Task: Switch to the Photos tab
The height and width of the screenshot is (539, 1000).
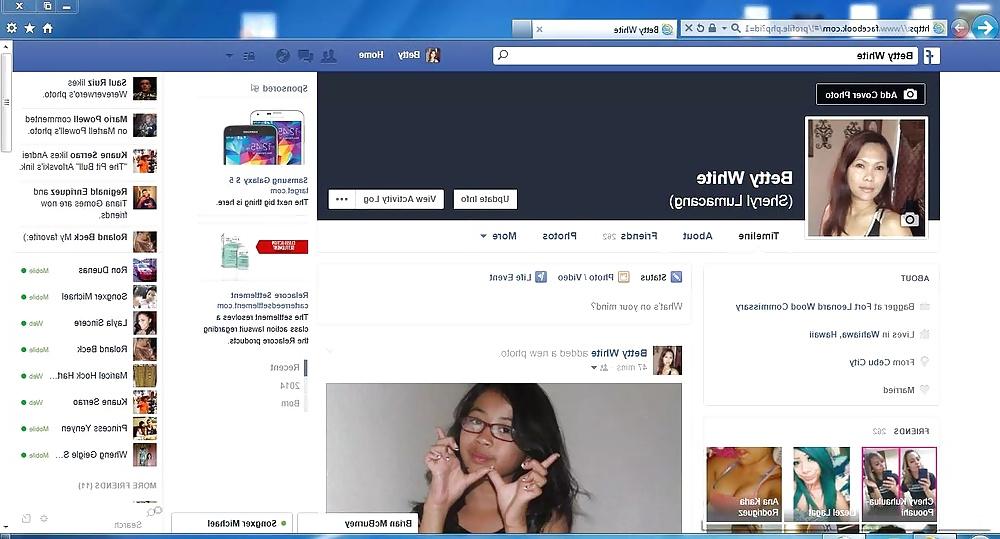Action: click(x=559, y=236)
